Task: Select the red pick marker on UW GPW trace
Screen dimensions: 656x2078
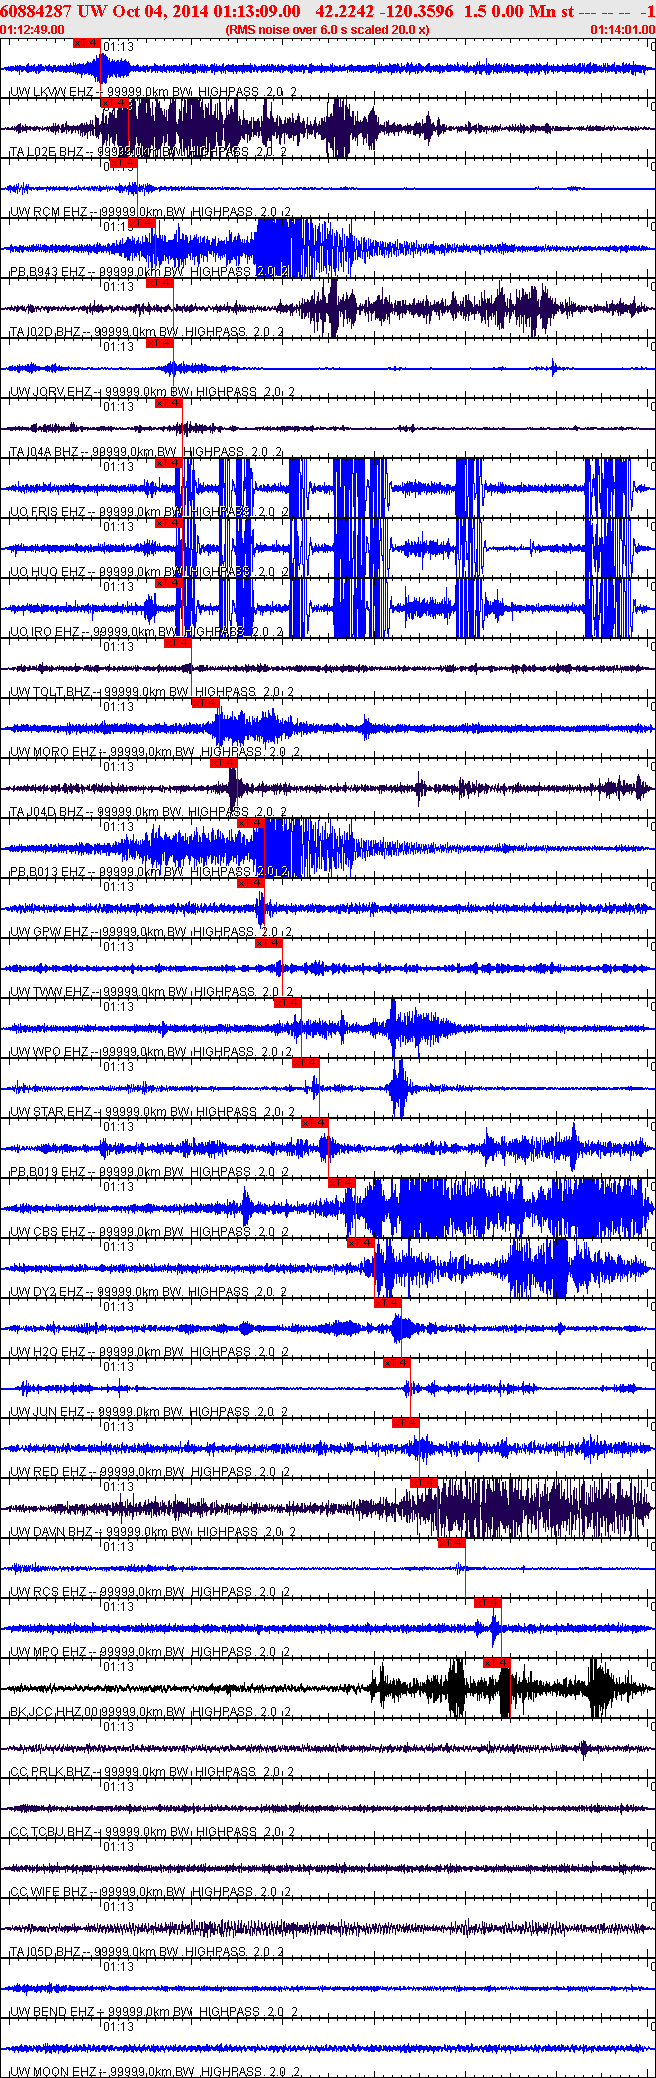Action: [x=251, y=883]
